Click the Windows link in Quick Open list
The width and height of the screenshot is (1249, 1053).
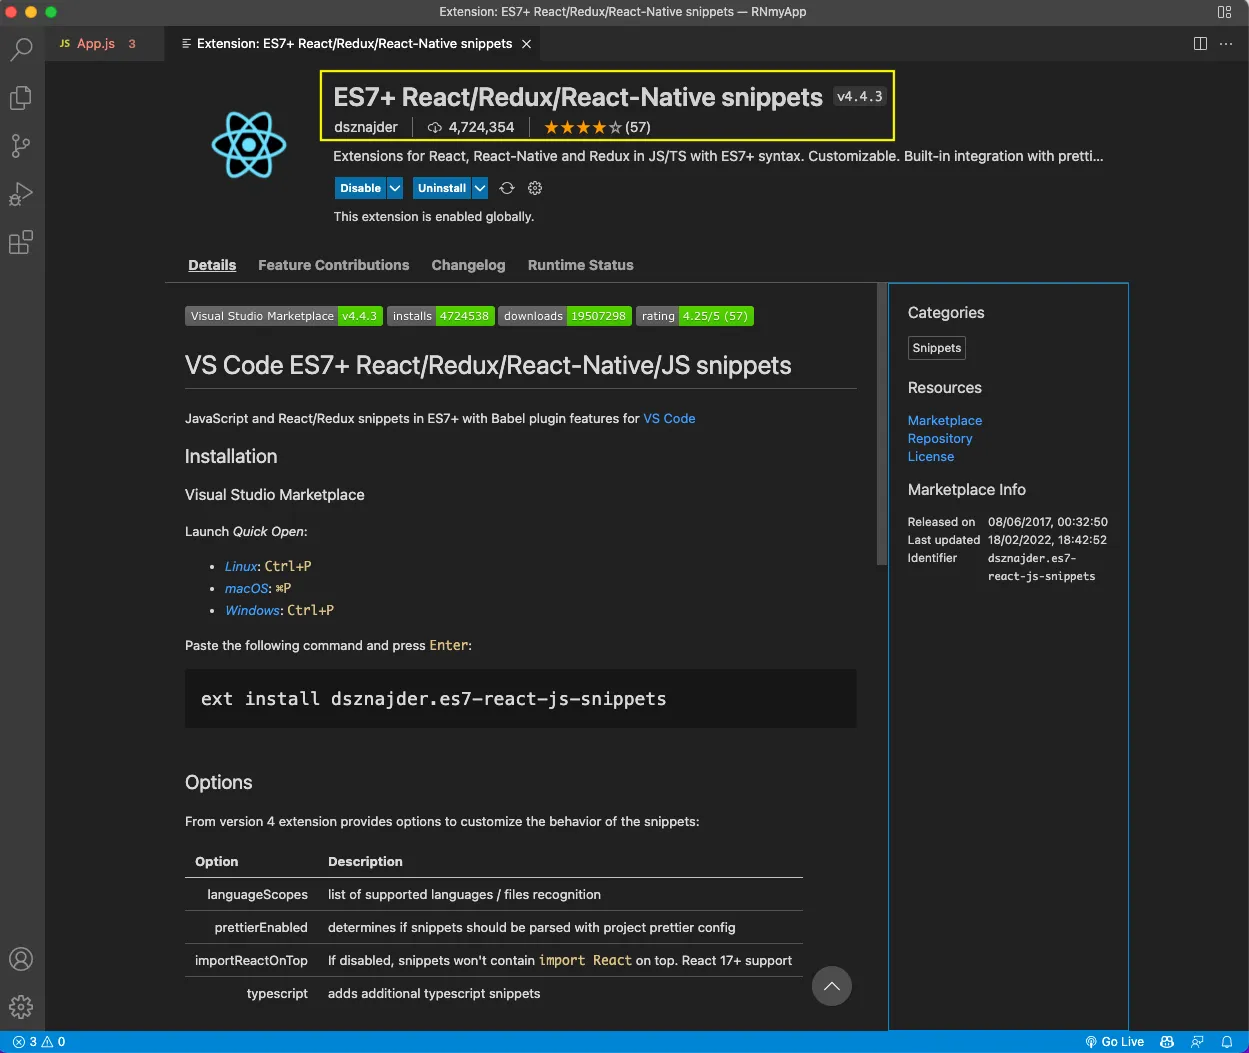pyautogui.click(x=252, y=610)
